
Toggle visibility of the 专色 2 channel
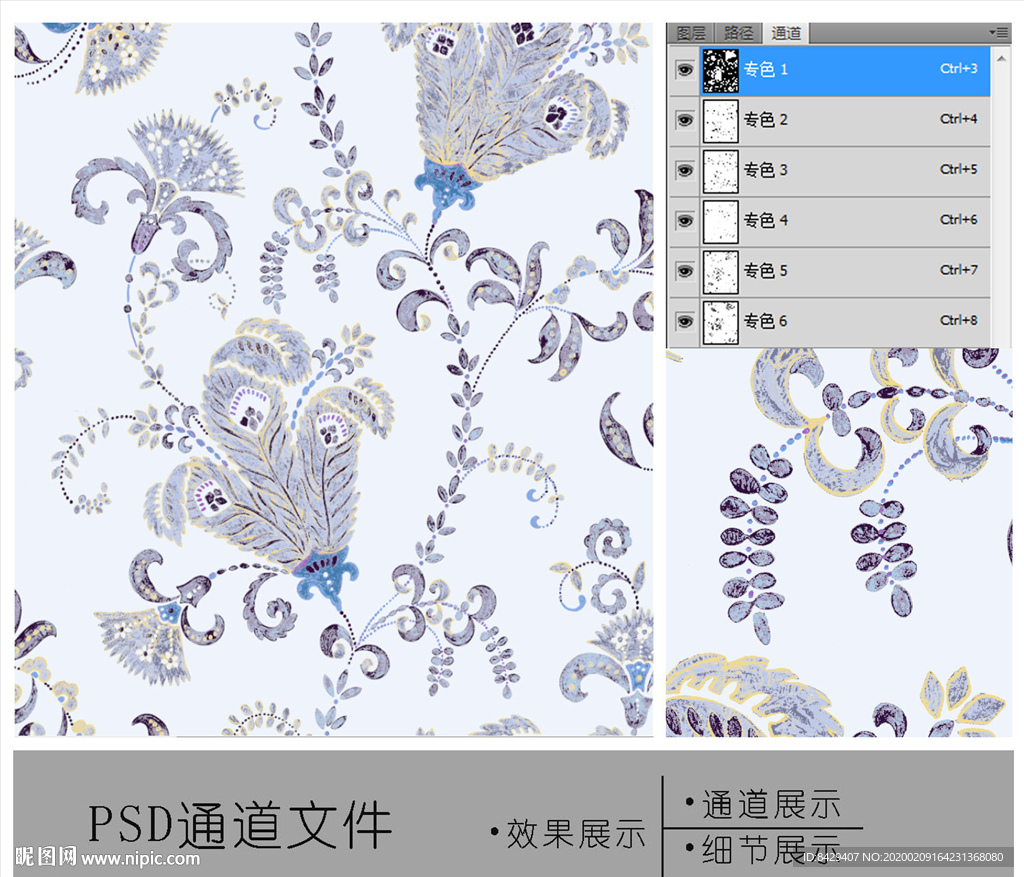pos(684,120)
